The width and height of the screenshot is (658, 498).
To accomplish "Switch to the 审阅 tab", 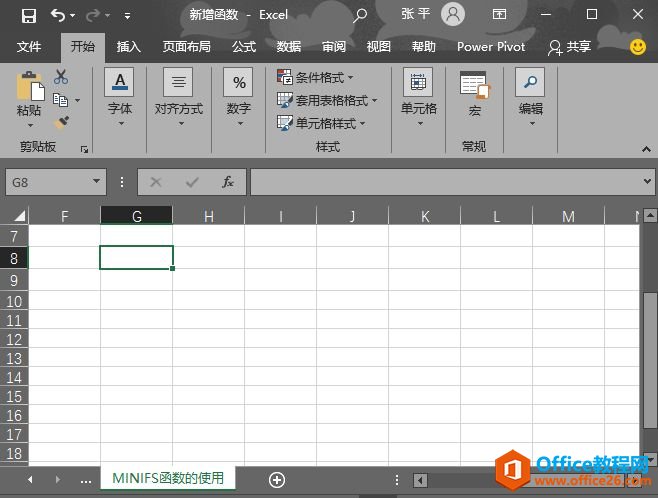I will coord(334,46).
